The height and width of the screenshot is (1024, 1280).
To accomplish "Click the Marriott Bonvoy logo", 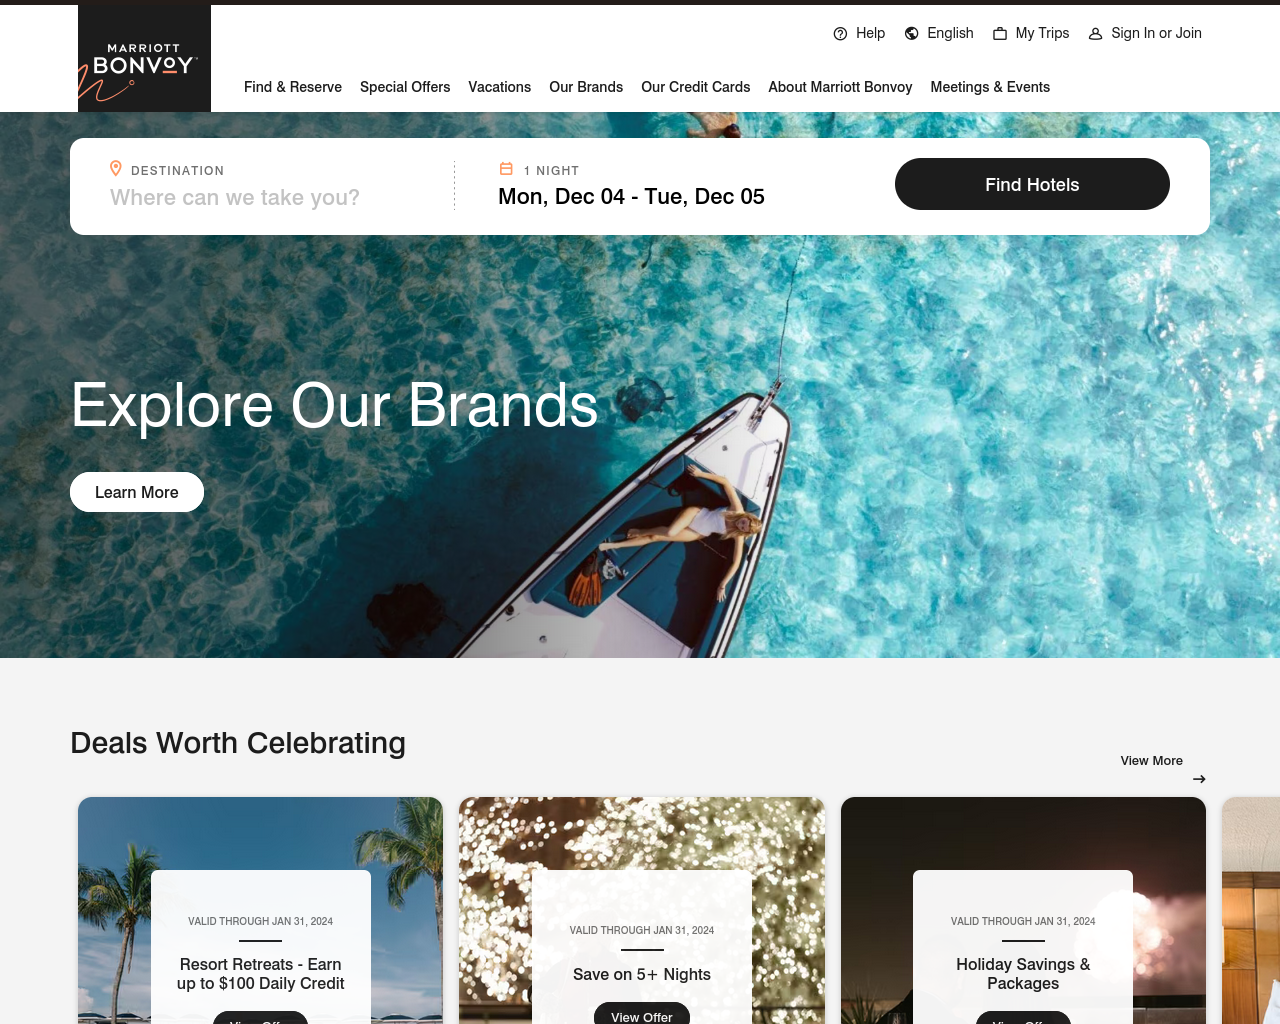I will (144, 58).
